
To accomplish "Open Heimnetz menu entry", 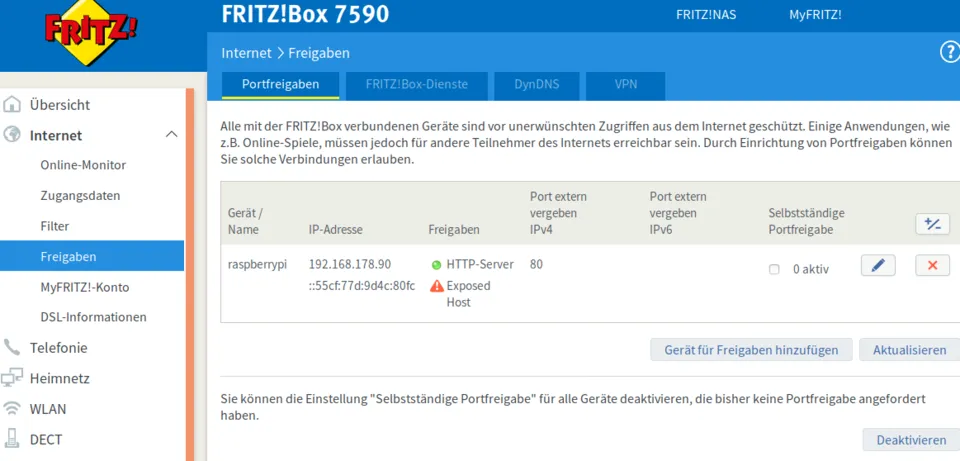I will pyautogui.click(x=59, y=378).
